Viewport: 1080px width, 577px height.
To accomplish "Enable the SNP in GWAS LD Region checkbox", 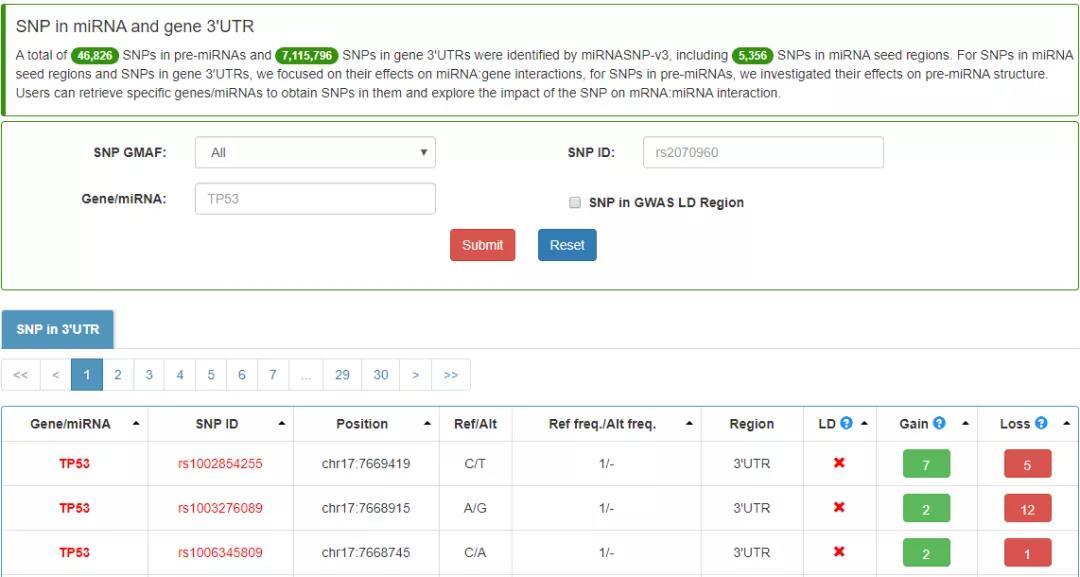I will point(575,202).
